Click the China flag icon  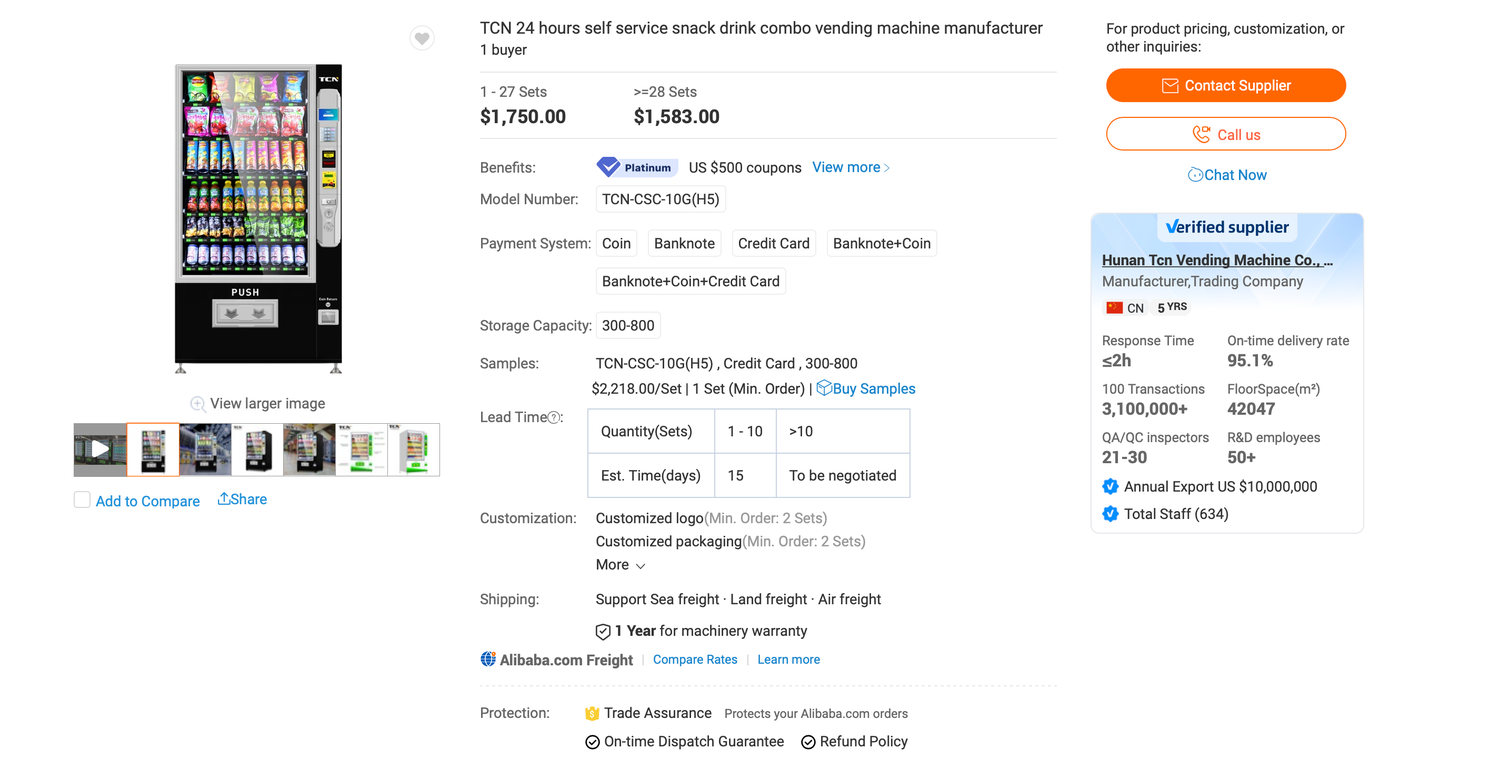[1114, 308]
